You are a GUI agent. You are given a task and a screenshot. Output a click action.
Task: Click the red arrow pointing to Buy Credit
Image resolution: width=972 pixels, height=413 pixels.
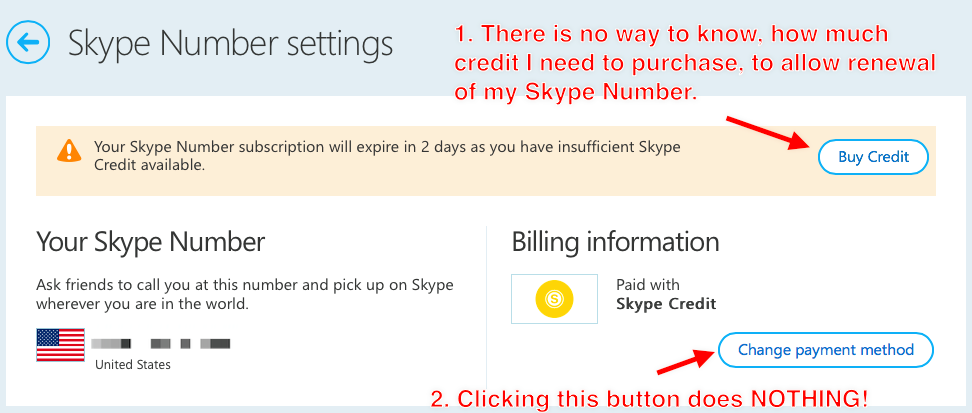768,132
